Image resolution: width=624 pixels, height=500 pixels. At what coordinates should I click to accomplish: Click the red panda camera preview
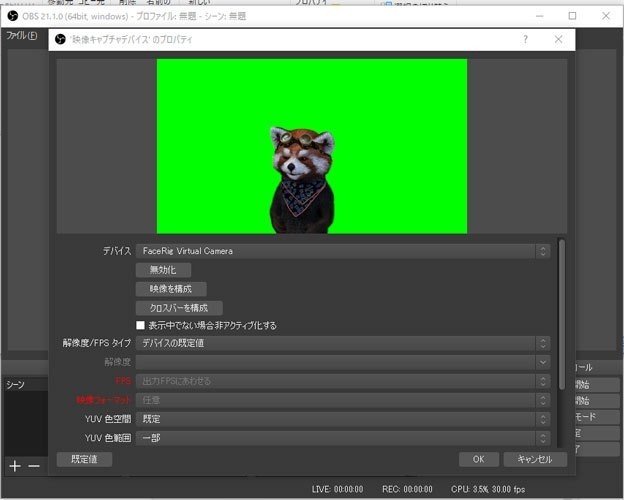click(312, 146)
